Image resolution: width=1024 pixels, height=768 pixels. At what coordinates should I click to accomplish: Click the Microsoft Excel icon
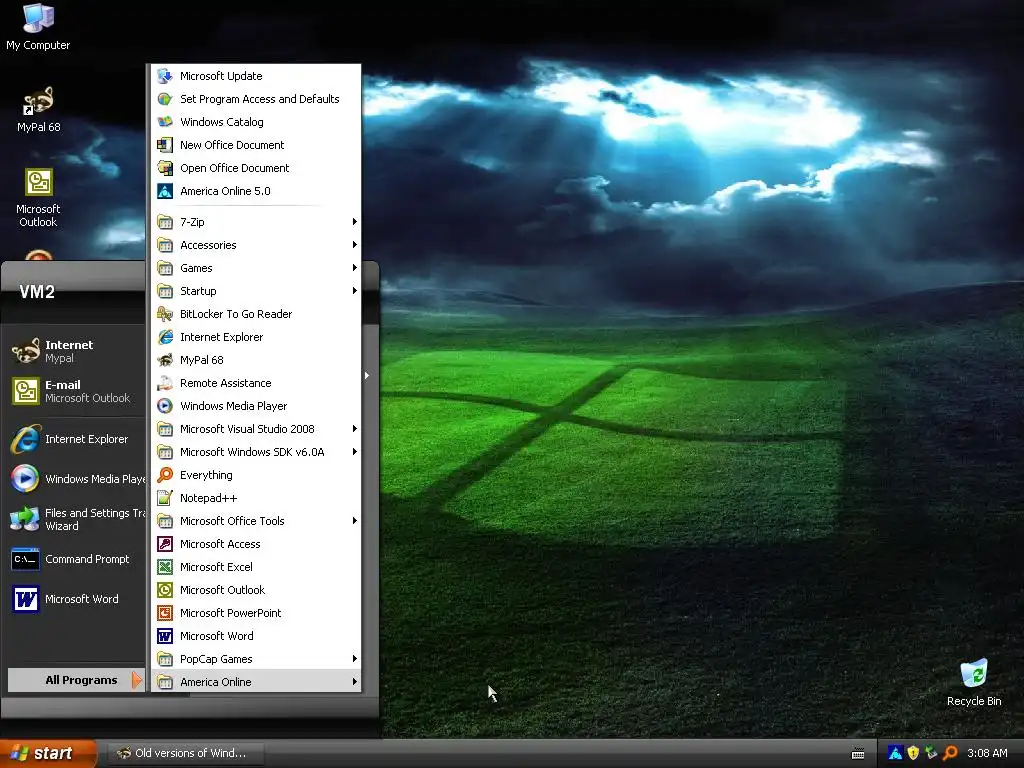click(165, 567)
